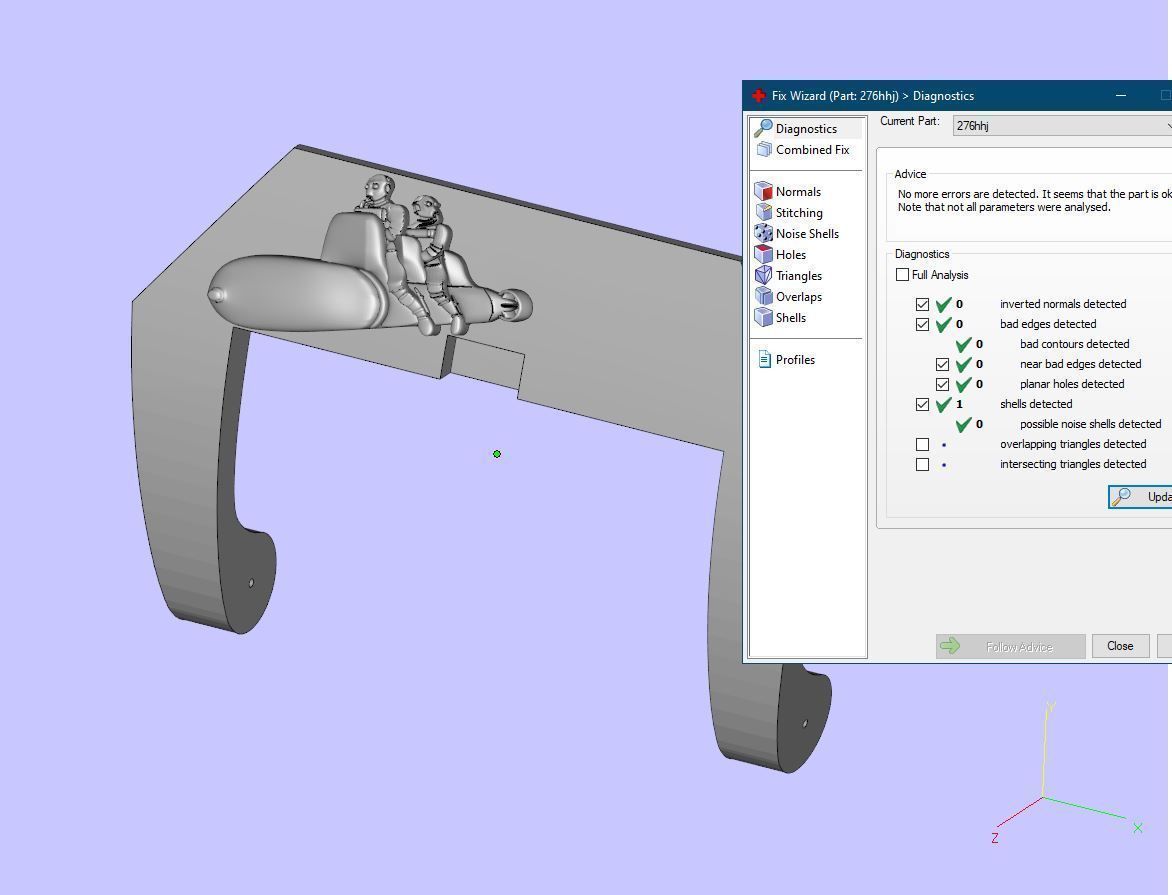This screenshot has width=1172, height=895.
Task: Click the Follow Advice button label
Action: (1020, 647)
